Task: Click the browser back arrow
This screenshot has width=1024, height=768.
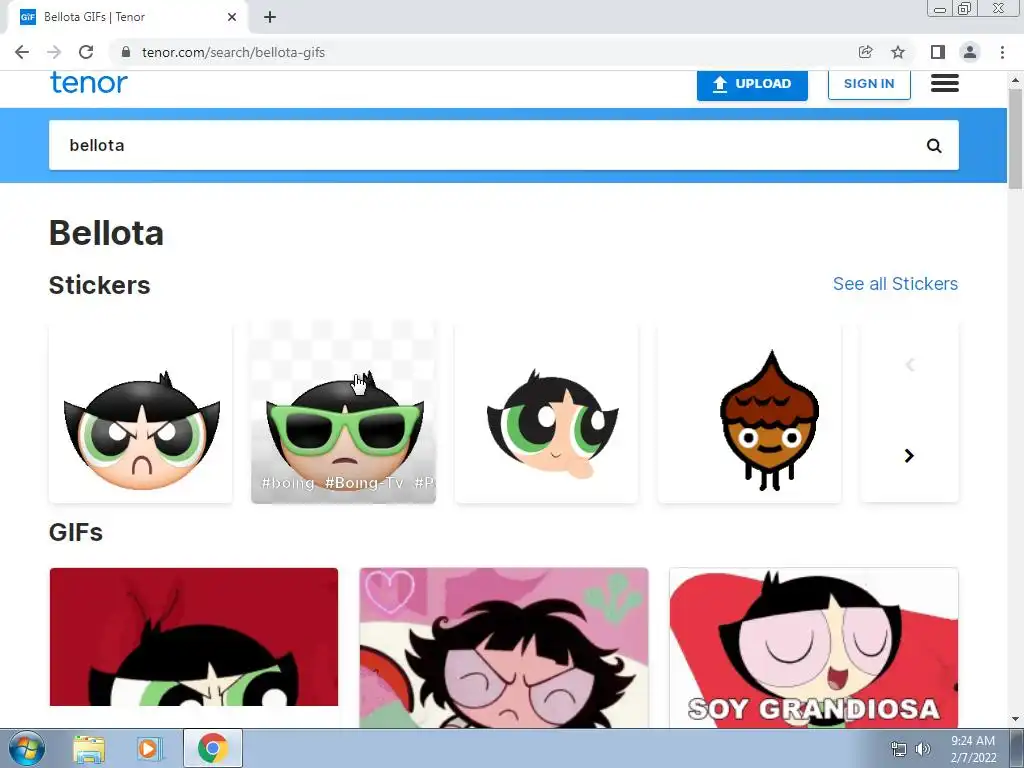Action: (22, 52)
